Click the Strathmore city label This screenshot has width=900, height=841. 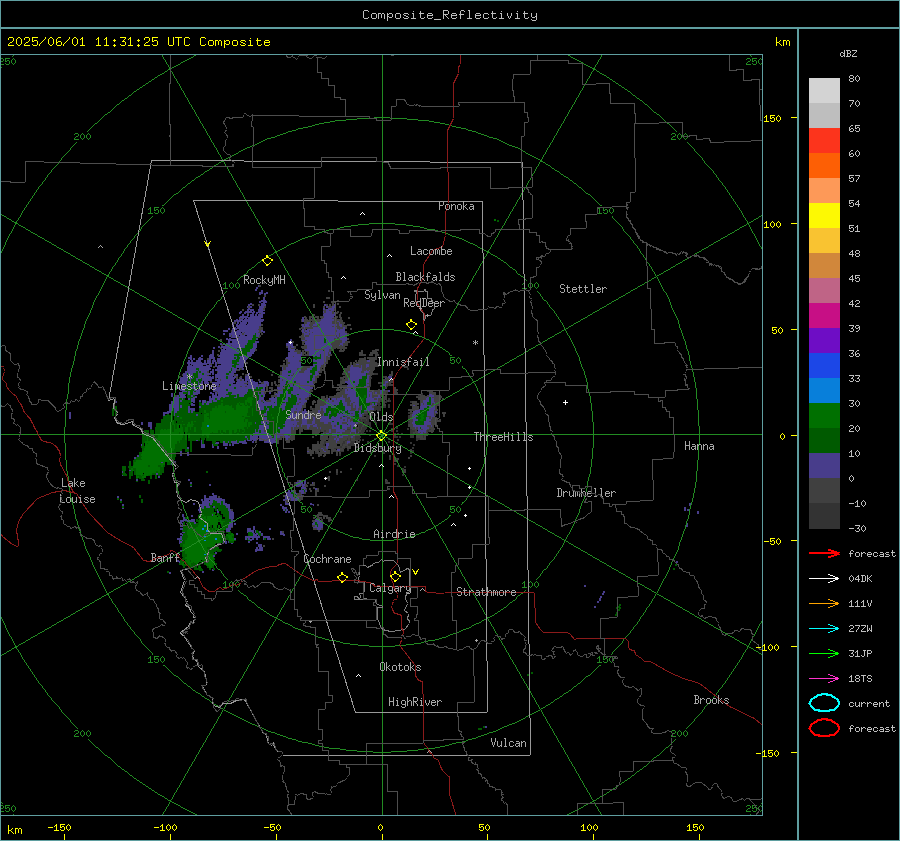[486, 592]
